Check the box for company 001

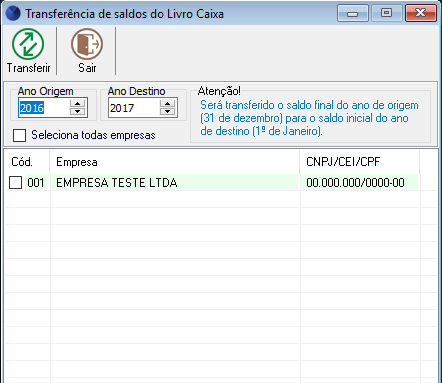pyautogui.click(x=15, y=183)
